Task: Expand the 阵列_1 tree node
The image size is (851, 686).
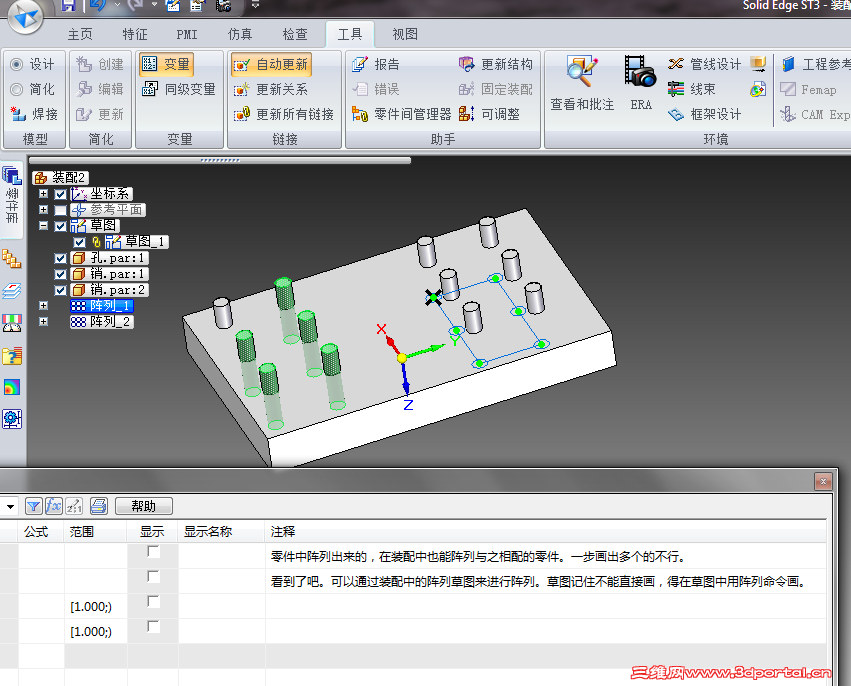Action: 43,306
